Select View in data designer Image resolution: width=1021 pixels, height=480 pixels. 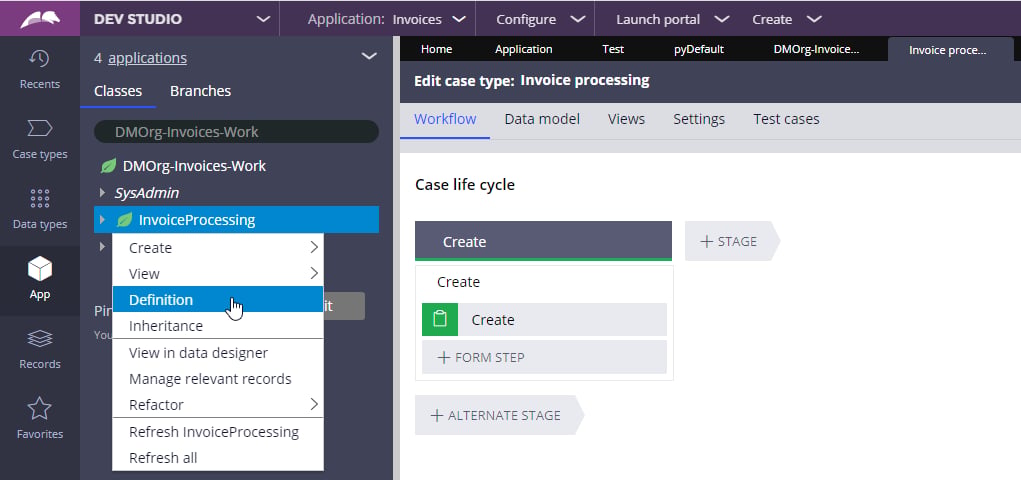(217, 353)
